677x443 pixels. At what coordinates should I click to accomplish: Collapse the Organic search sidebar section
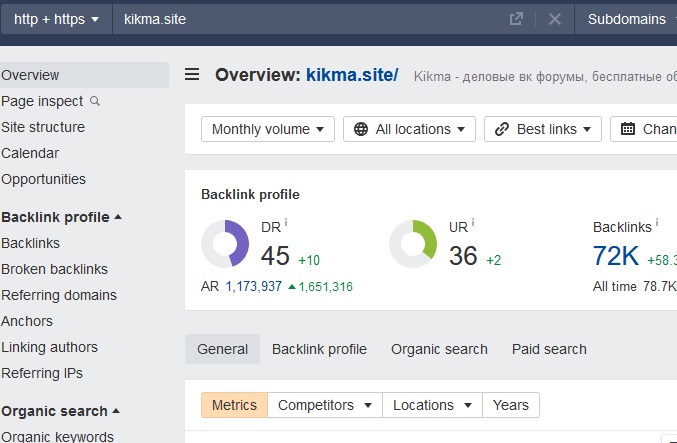tap(60, 411)
